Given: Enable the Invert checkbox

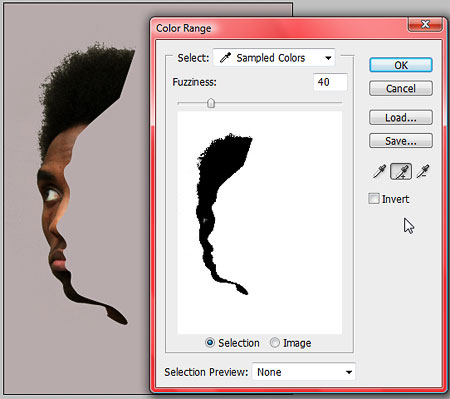Looking at the screenshot, I should 374,199.
